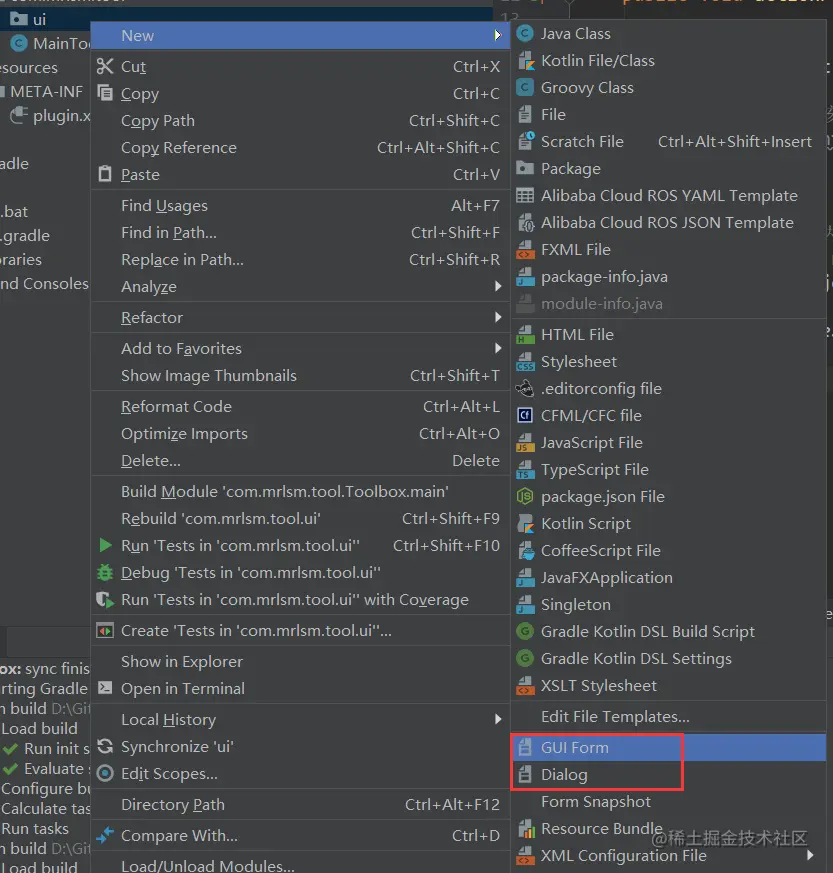Click the Alibaba Cloud ROS JSON Template icon

click(525, 223)
